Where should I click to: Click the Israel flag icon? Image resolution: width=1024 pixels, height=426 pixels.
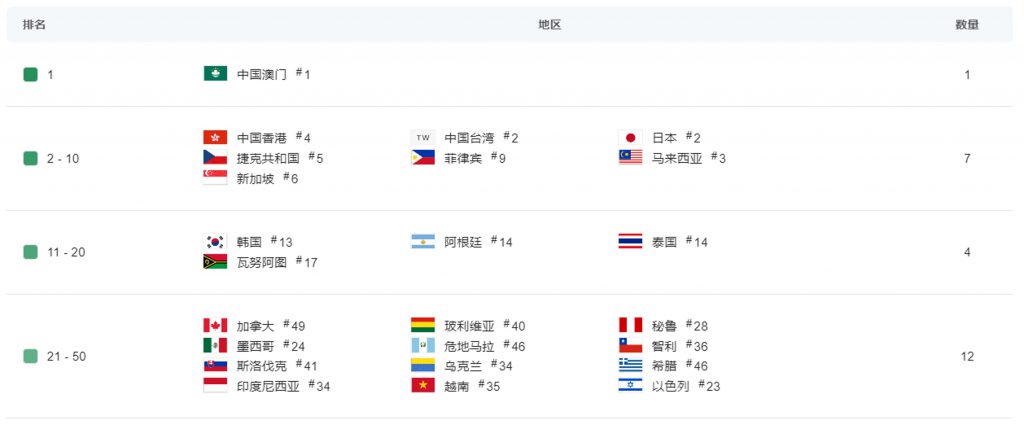coord(630,385)
